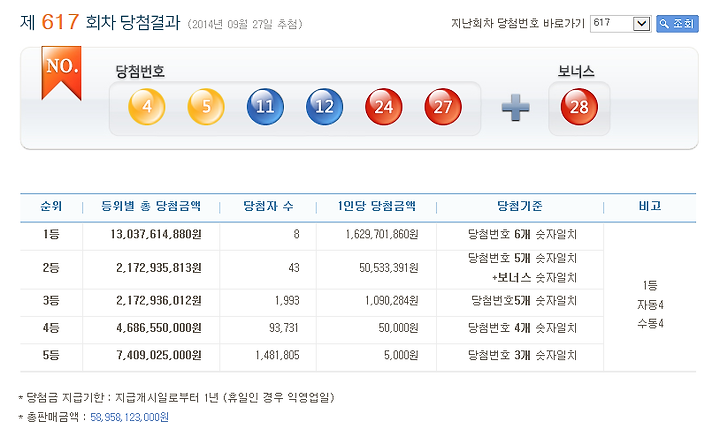Click the 5등 rank cell
Screen dimensions: 720x429
pos(51,355)
